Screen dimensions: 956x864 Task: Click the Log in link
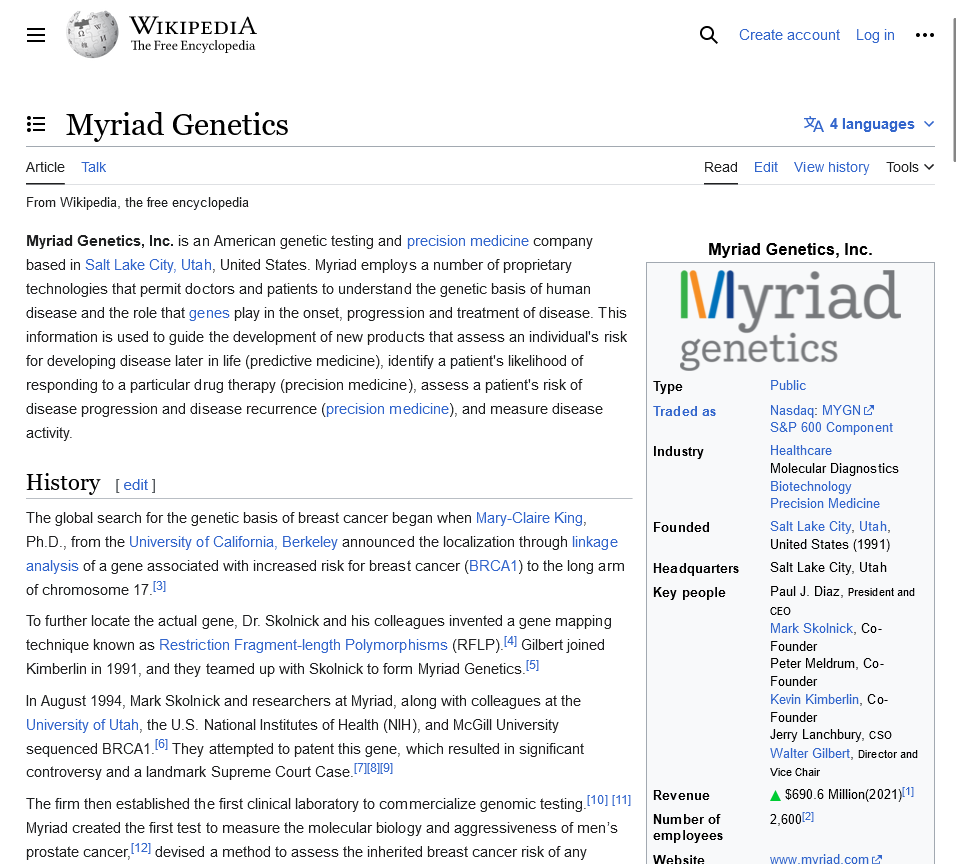[875, 35]
